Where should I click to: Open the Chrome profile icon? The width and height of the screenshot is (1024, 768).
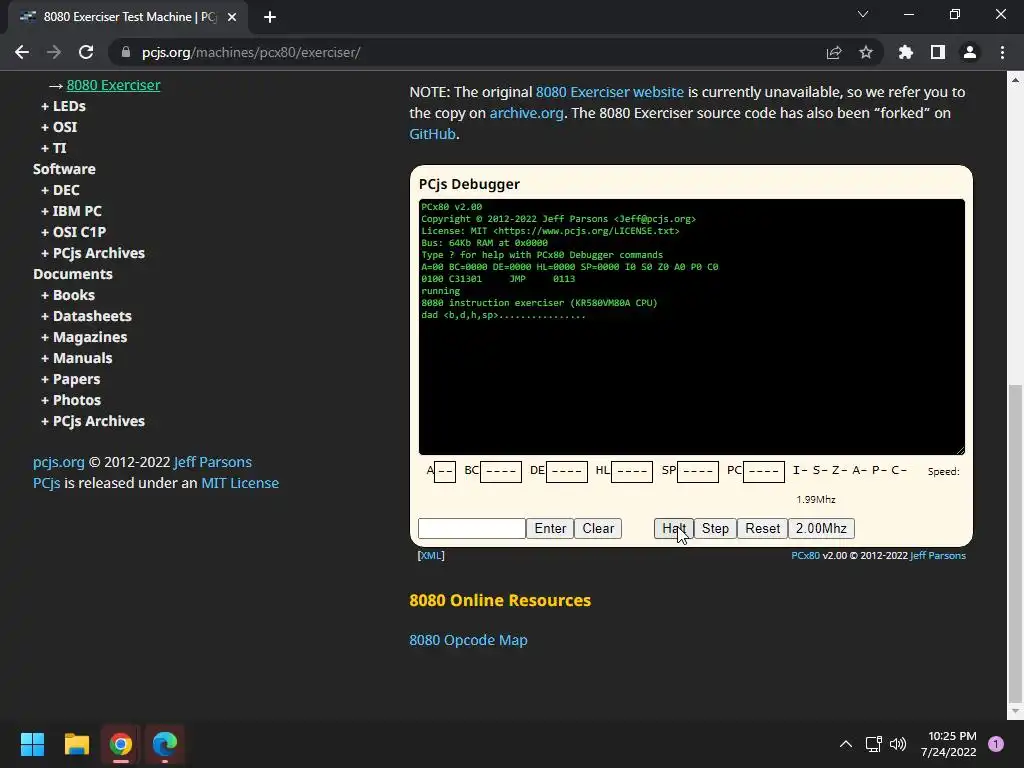[x=970, y=52]
